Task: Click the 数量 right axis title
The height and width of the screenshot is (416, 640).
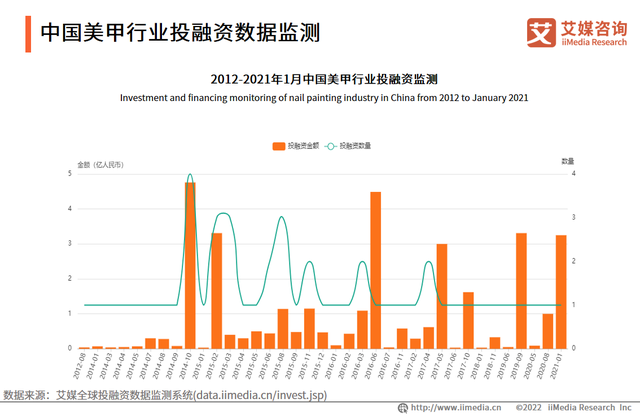Action: coord(567,161)
